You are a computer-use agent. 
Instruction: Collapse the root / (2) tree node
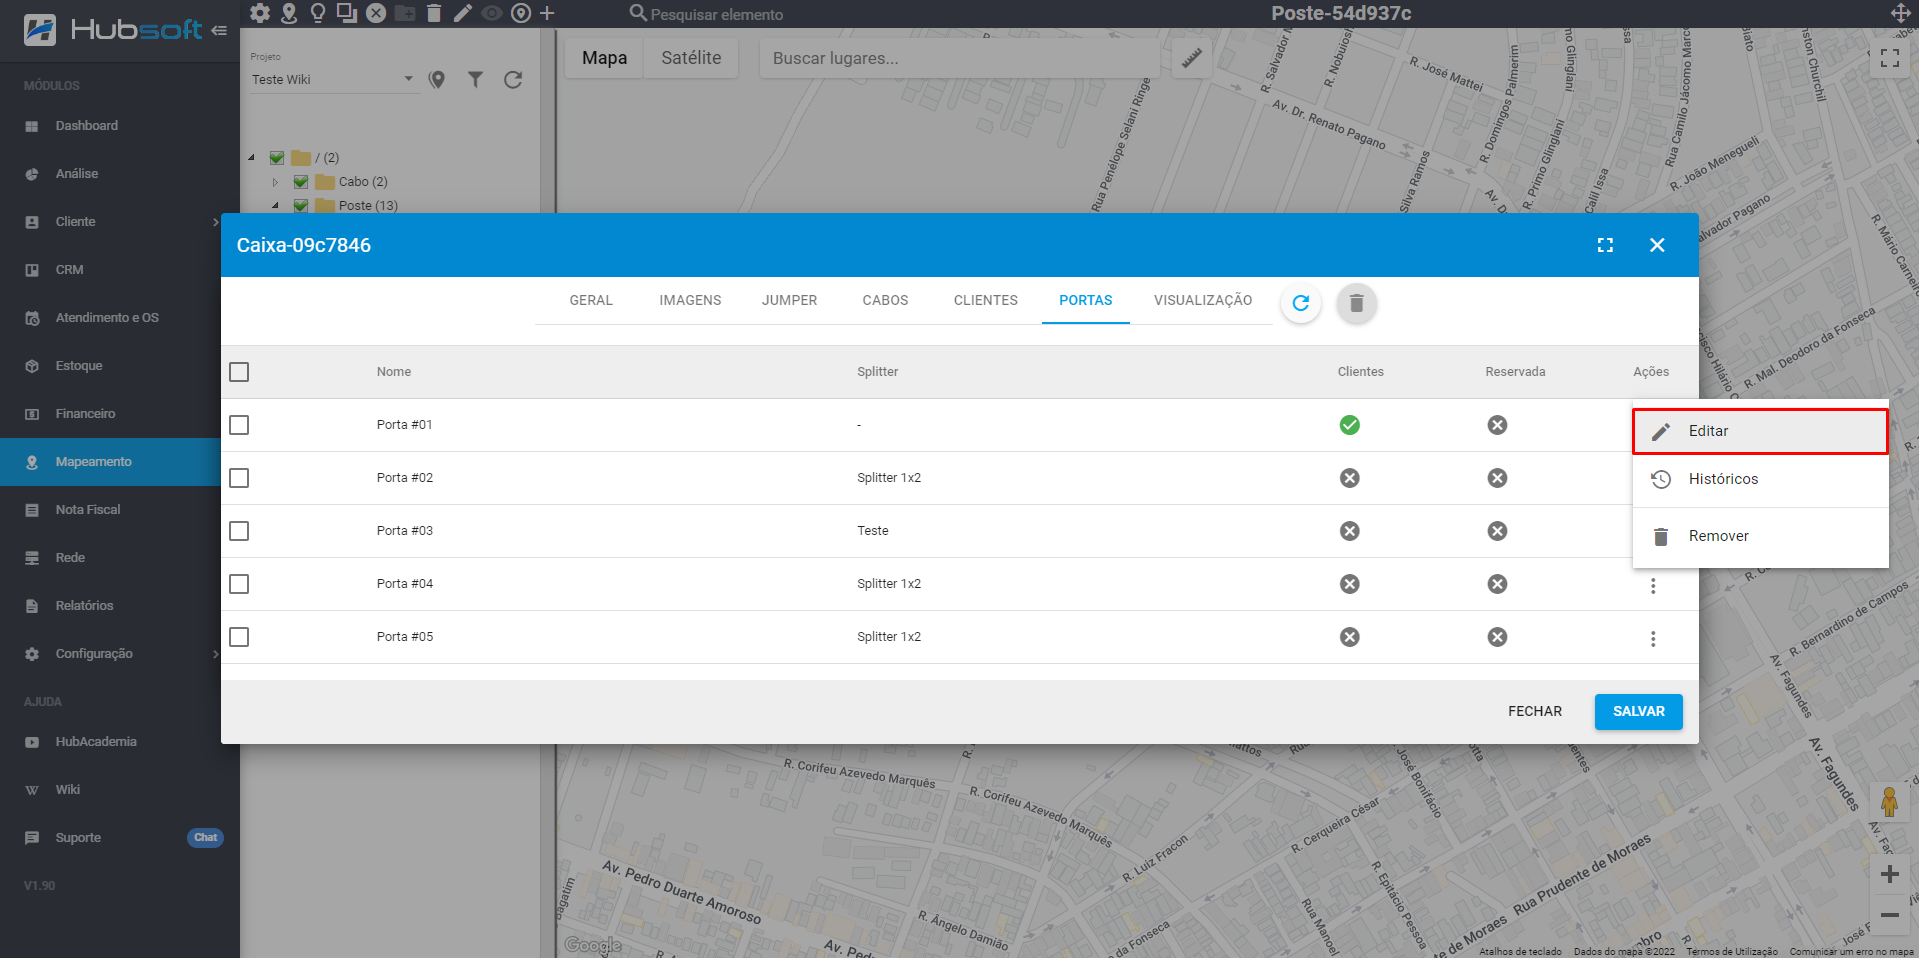pos(252,158)
